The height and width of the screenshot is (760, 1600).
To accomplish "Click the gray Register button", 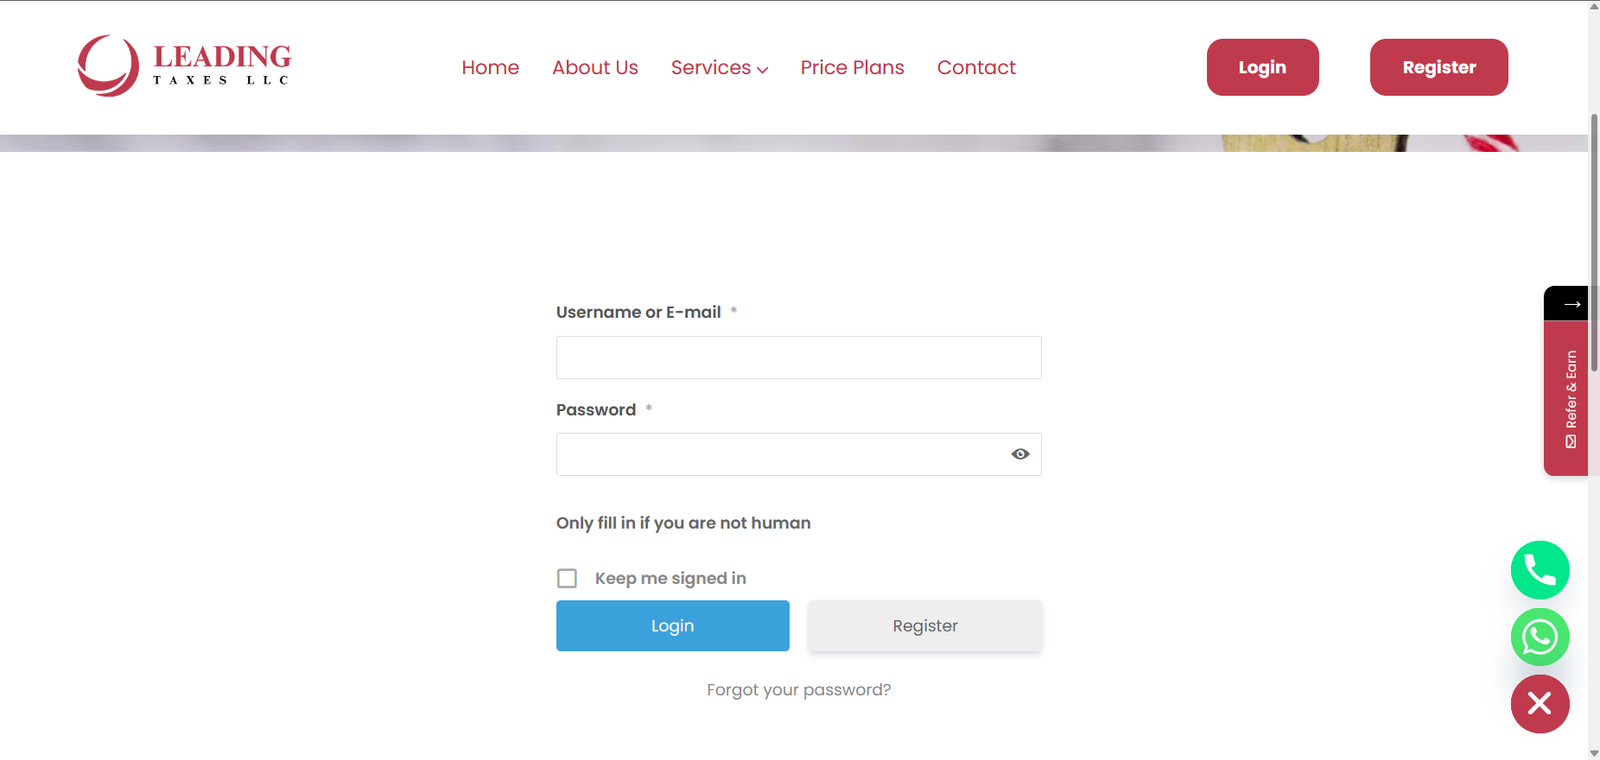I will [925, 626].
